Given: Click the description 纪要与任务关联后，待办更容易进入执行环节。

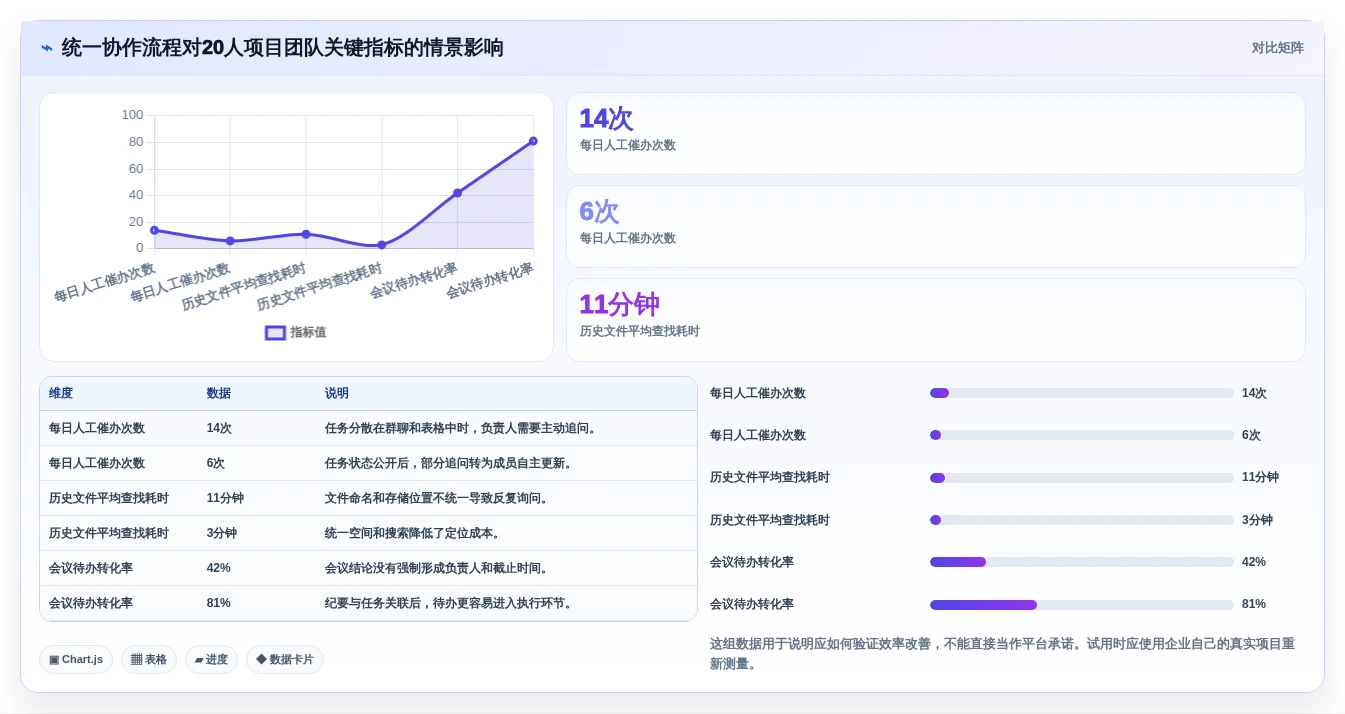Looking at the screenshot, I should pyautogui.click(x=451, y=603).
